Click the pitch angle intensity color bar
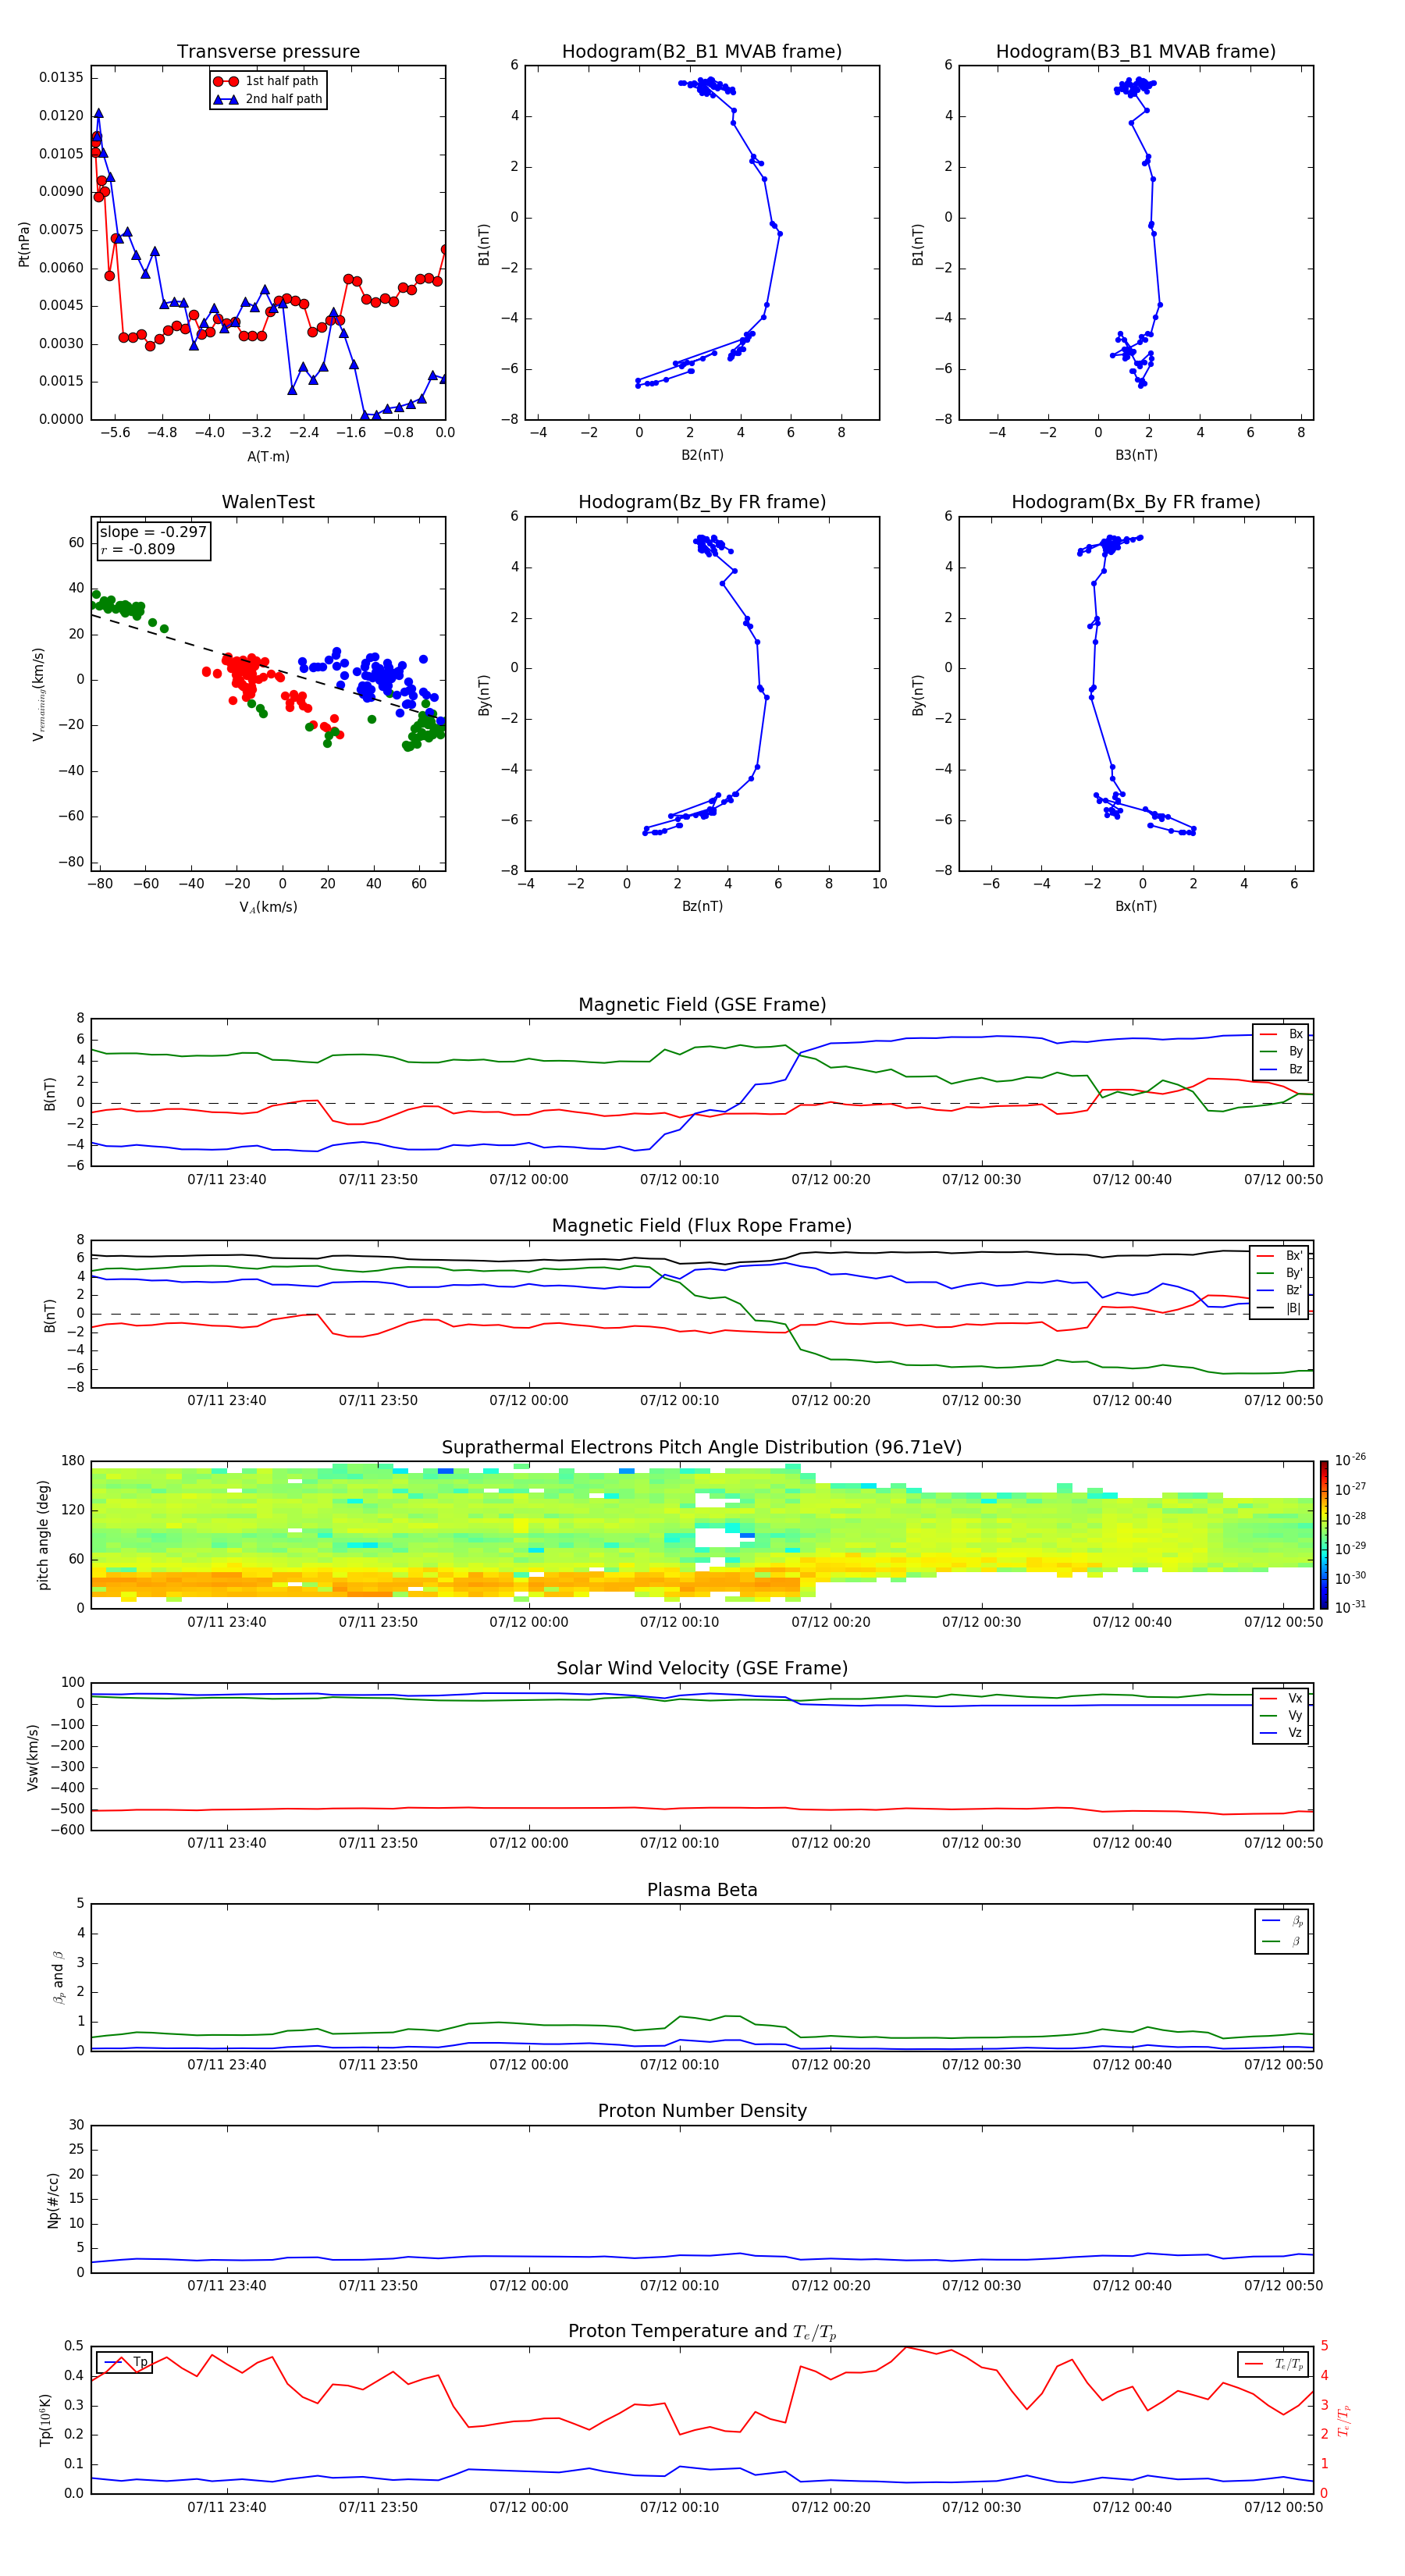Screen dimensions: 1405x2576 (1324, 1535)
